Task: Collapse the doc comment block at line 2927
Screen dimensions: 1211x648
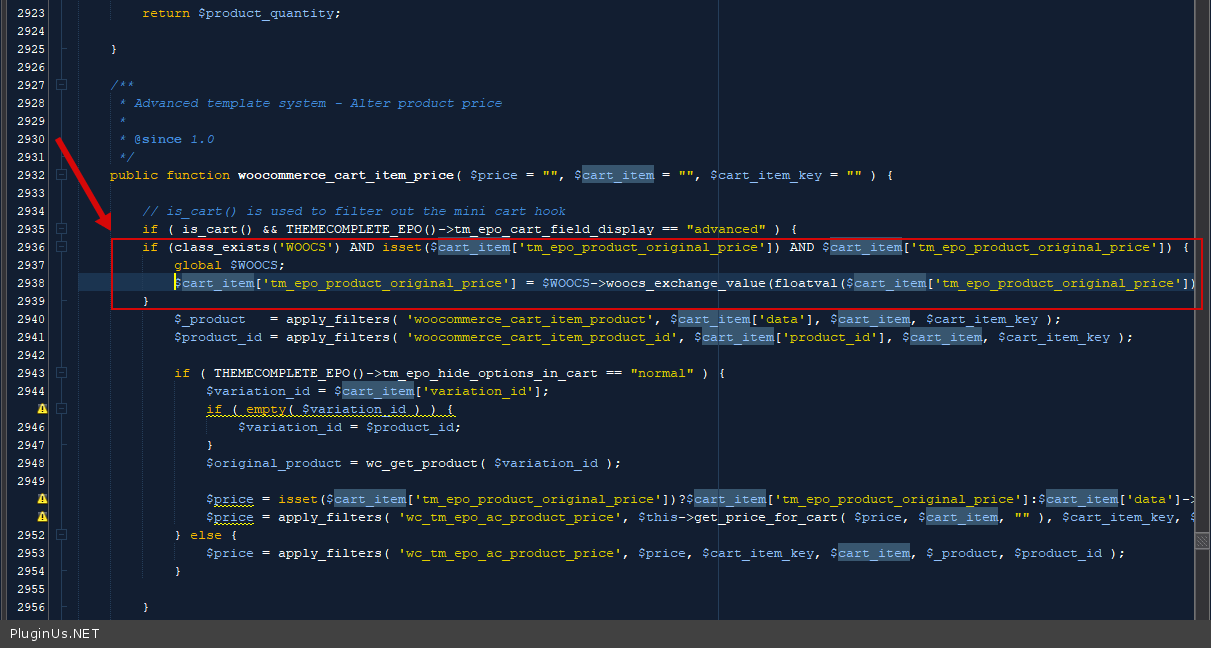Action: tap(61, 85)
